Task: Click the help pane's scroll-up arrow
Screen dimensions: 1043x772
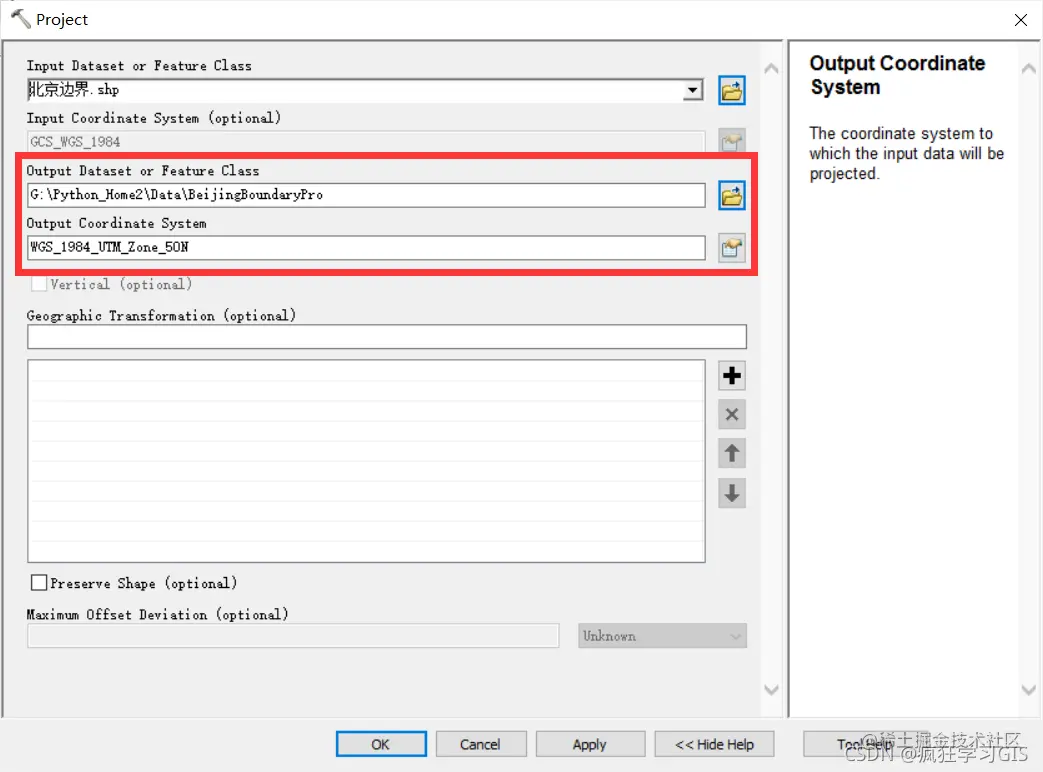Action: [x=1028, y=68]
